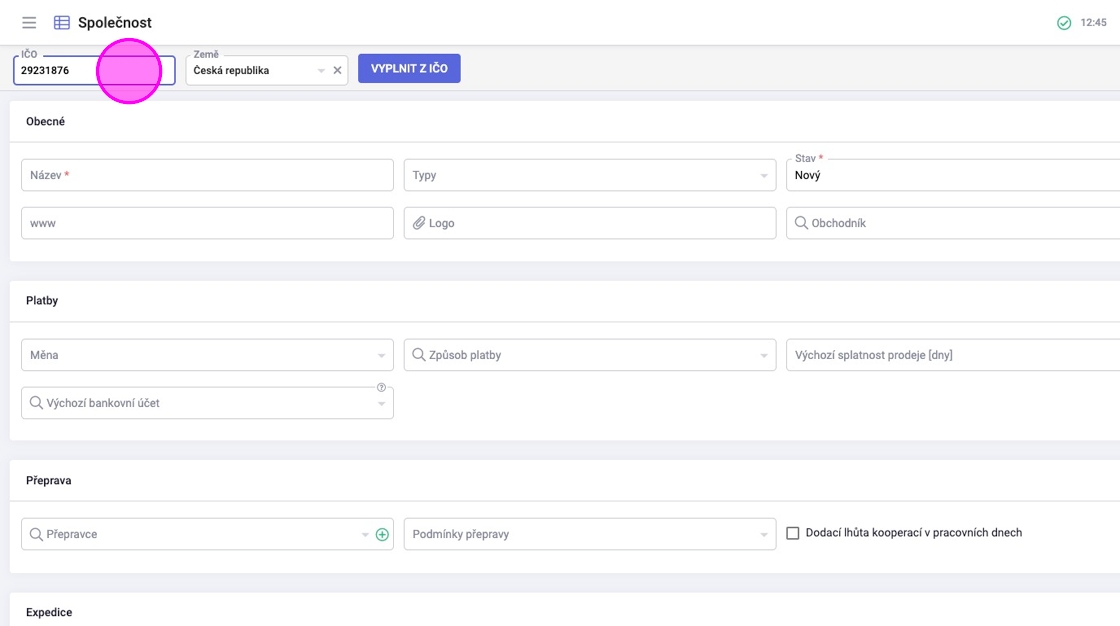The image size is (1120, 626).
Task: Toggle Dodací lhůta kooperací v pracovních dnech checkbox
Action: 793,534
